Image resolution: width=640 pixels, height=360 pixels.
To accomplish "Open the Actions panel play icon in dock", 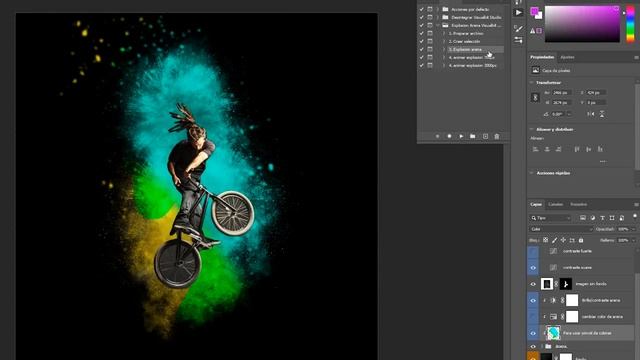I will [x=518, y=13].
